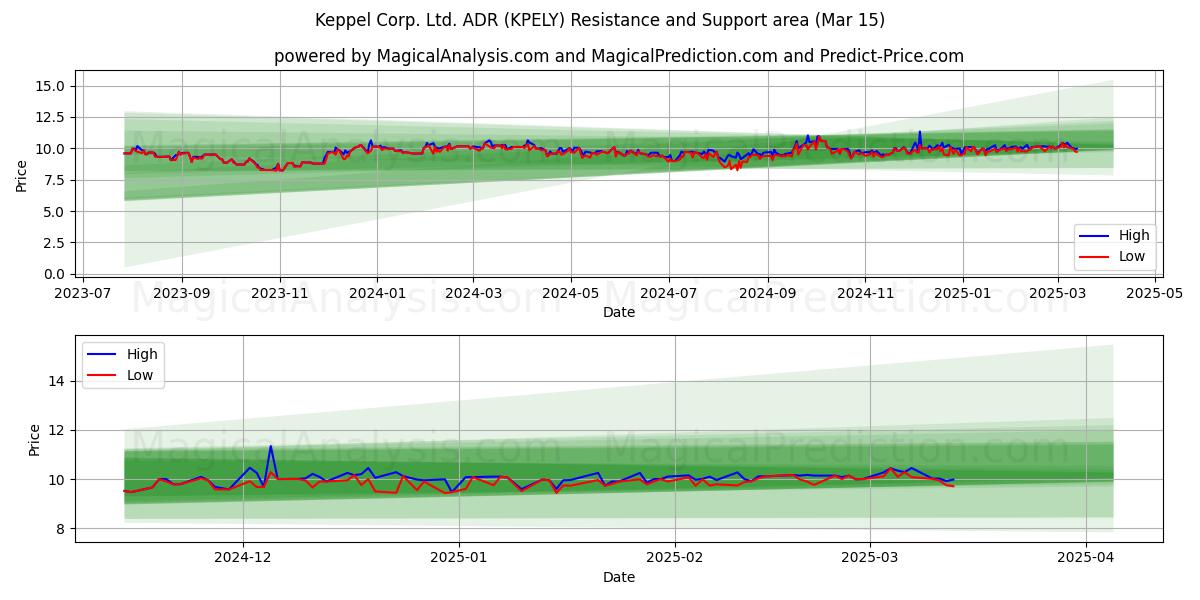Click the '10' y-axis label on bottom chart
This screenshot has width=1200, height=600.
[x=59, y=480]
